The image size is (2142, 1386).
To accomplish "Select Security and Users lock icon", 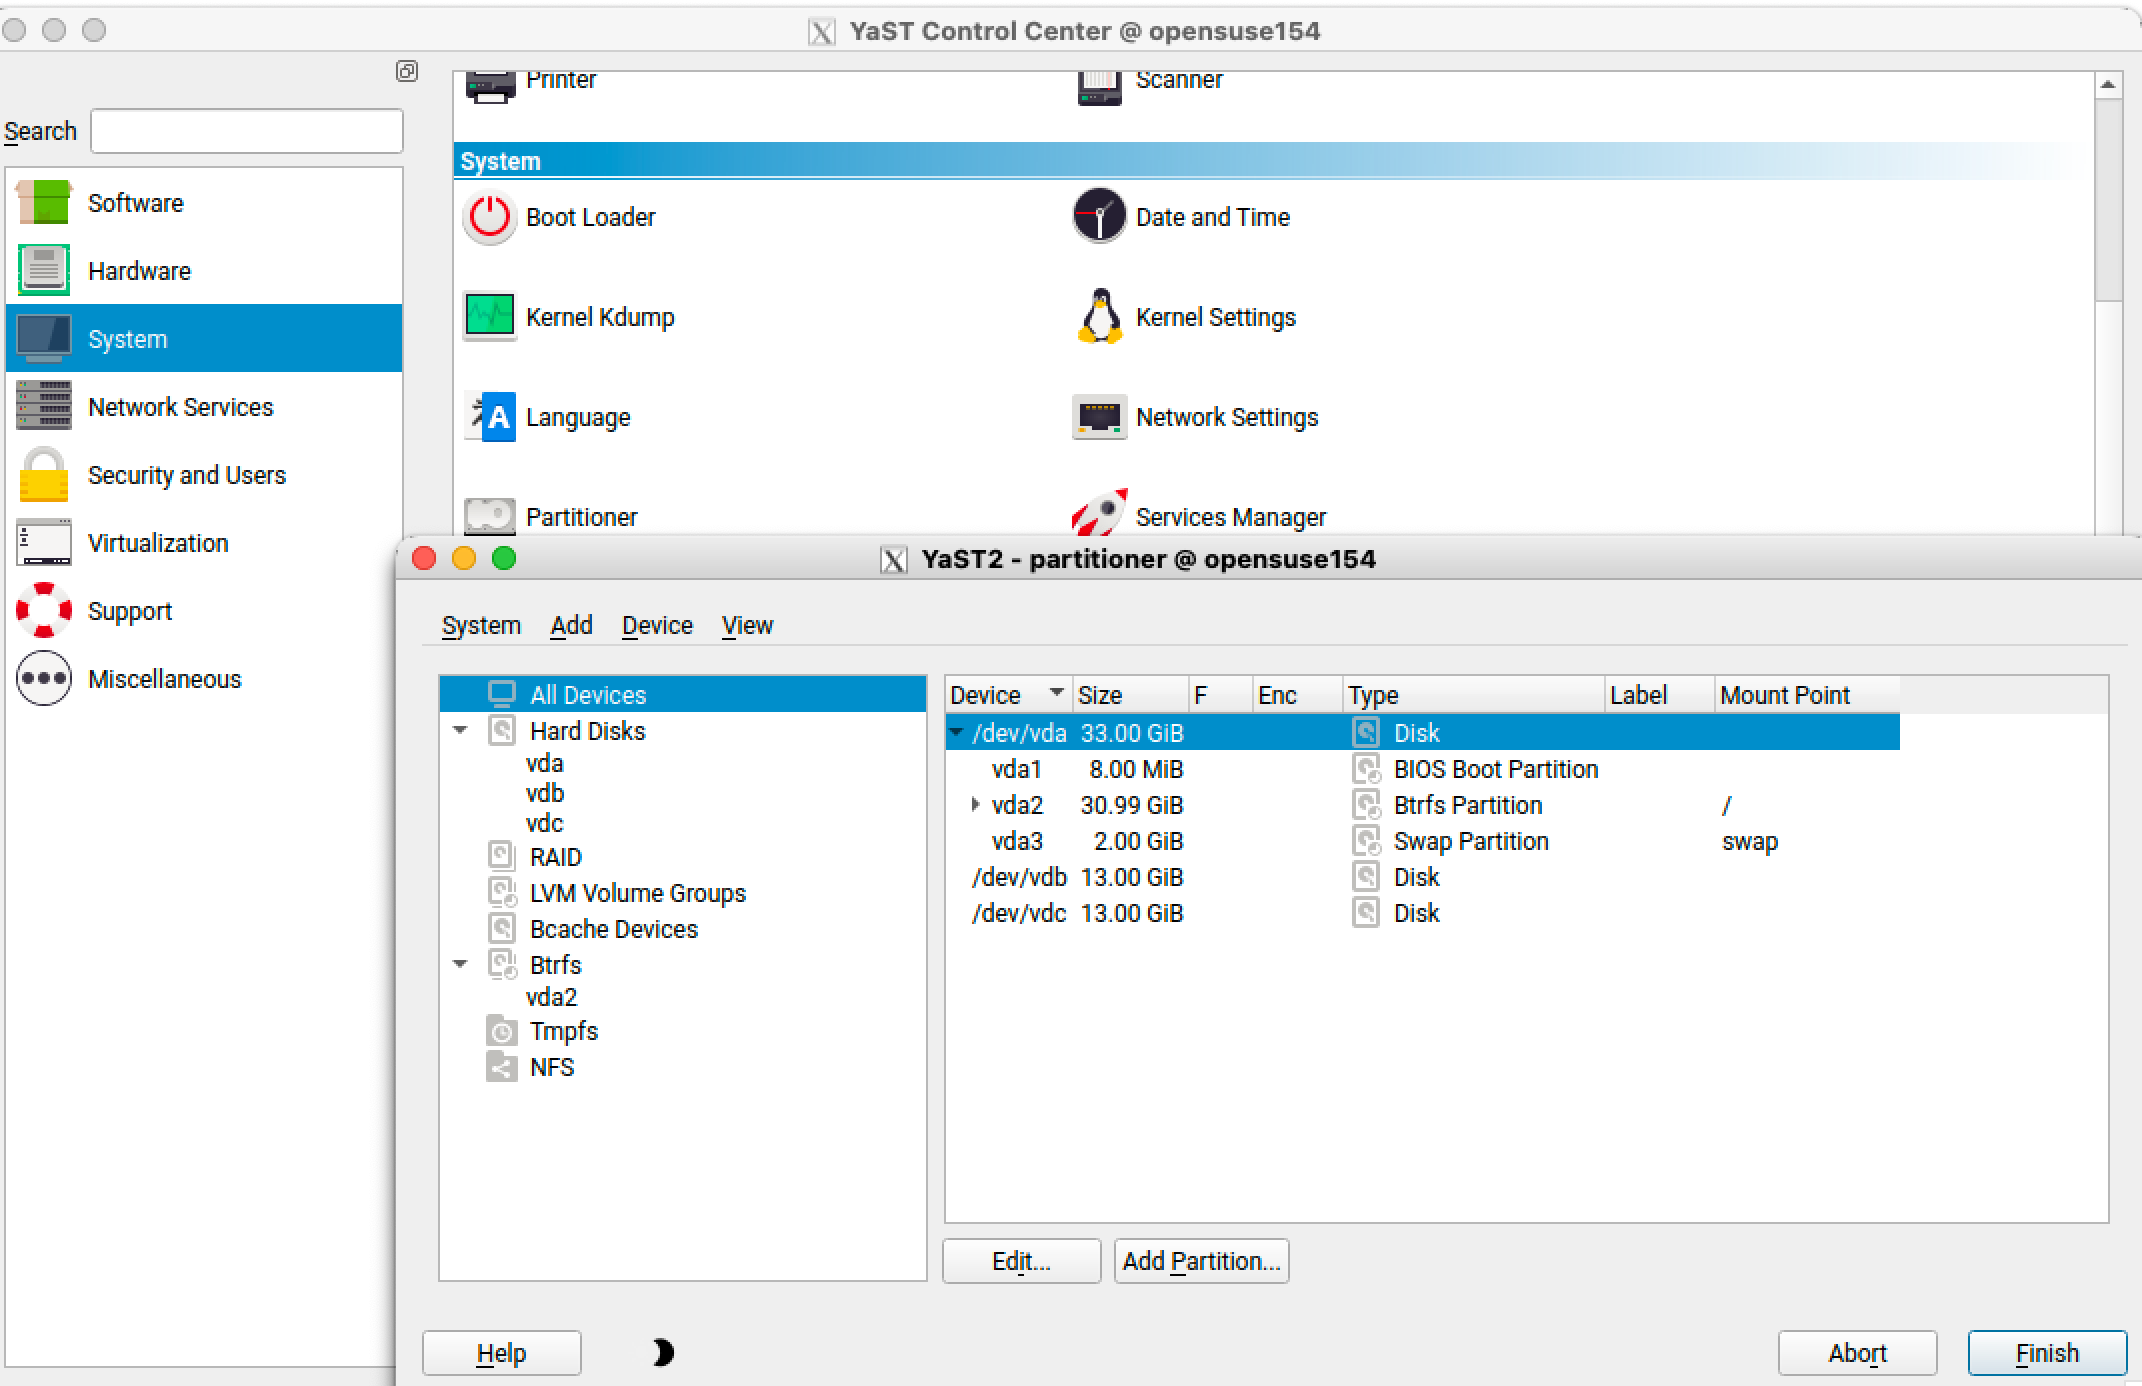I will [x=43, y=474].
